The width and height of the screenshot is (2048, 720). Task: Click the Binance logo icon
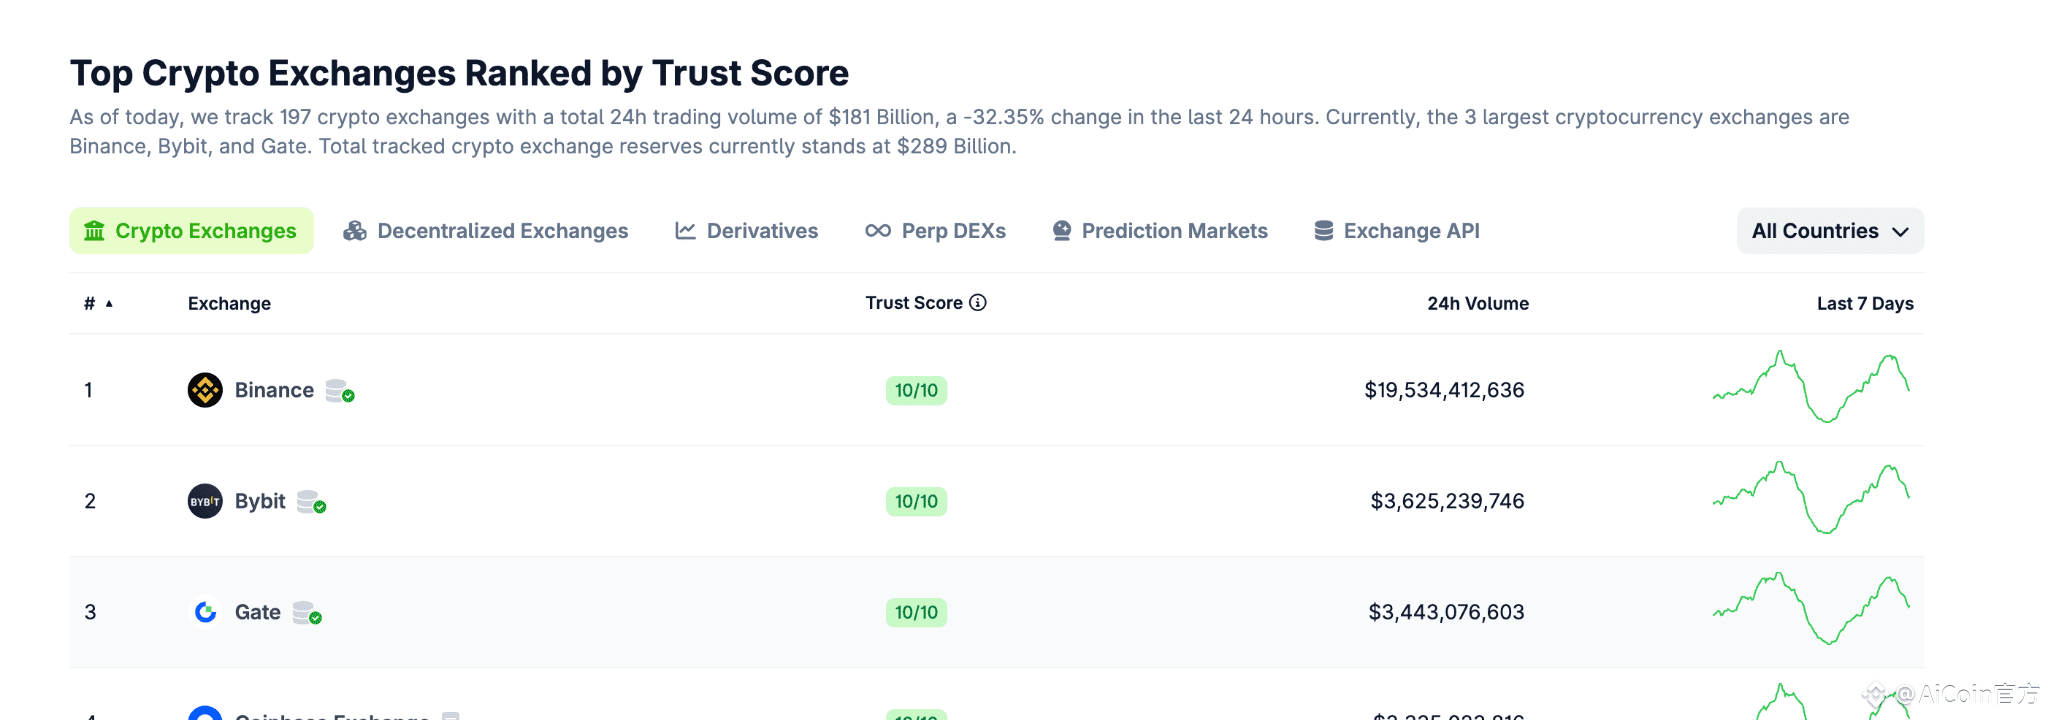point(205,390)
